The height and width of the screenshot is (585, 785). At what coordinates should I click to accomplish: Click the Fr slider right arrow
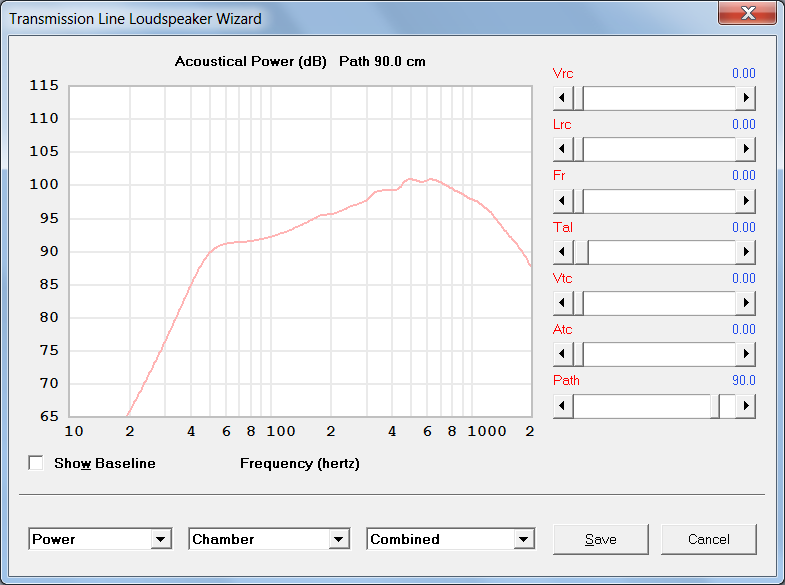(745, 201)
